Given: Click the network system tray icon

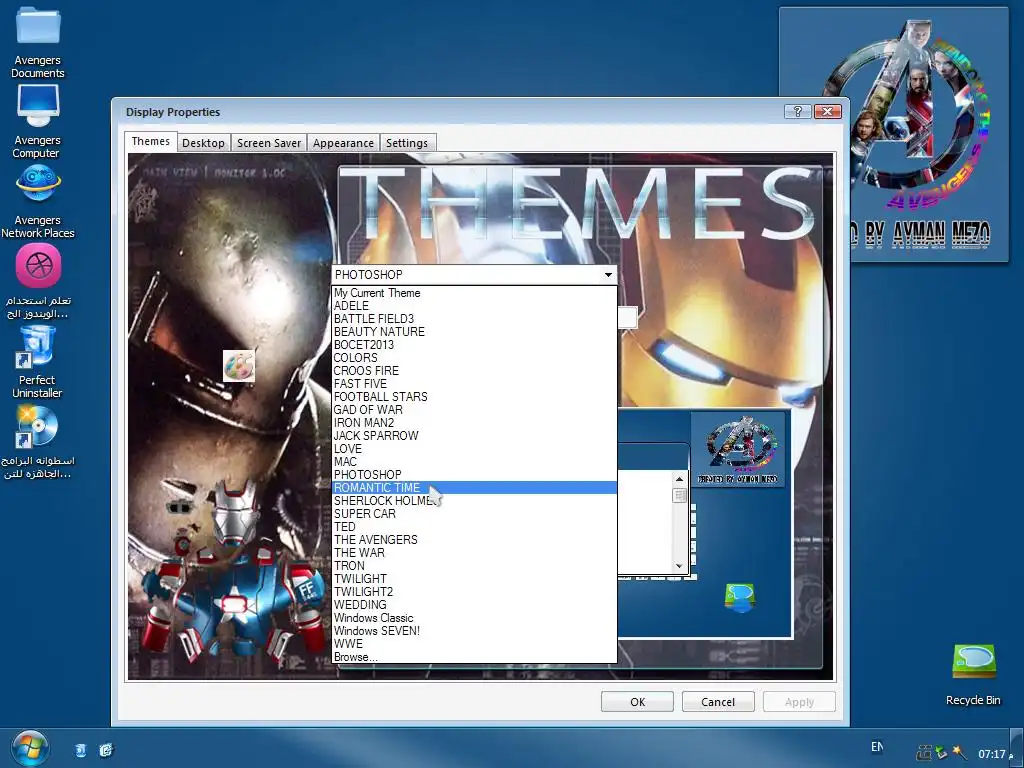Looking at the screenshot, I should tap(923, 753).
